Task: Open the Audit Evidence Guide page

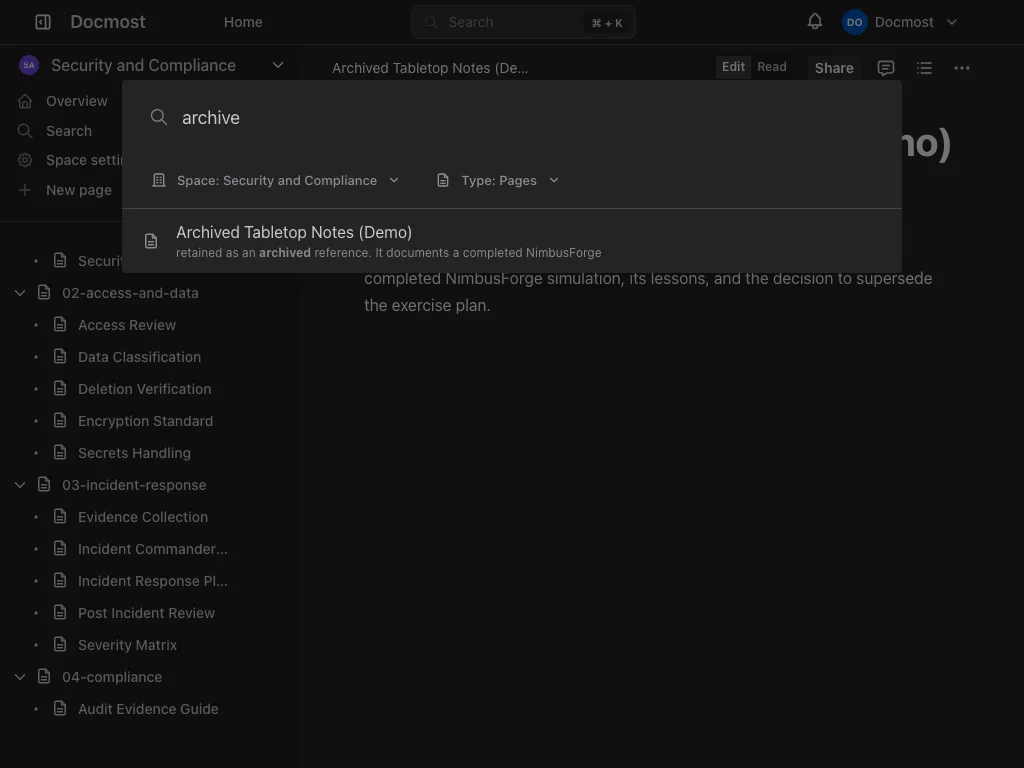Action: coord(148,709)
